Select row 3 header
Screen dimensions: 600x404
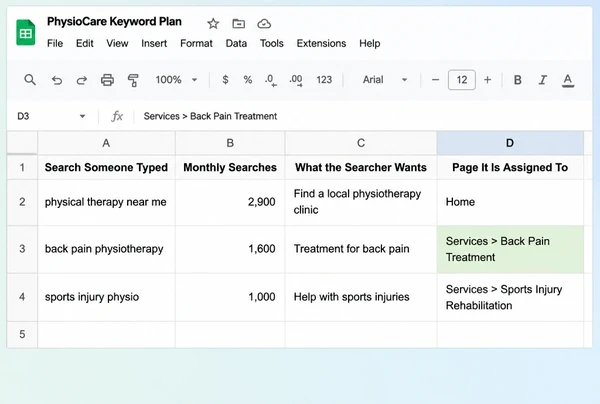click(22, 249)
